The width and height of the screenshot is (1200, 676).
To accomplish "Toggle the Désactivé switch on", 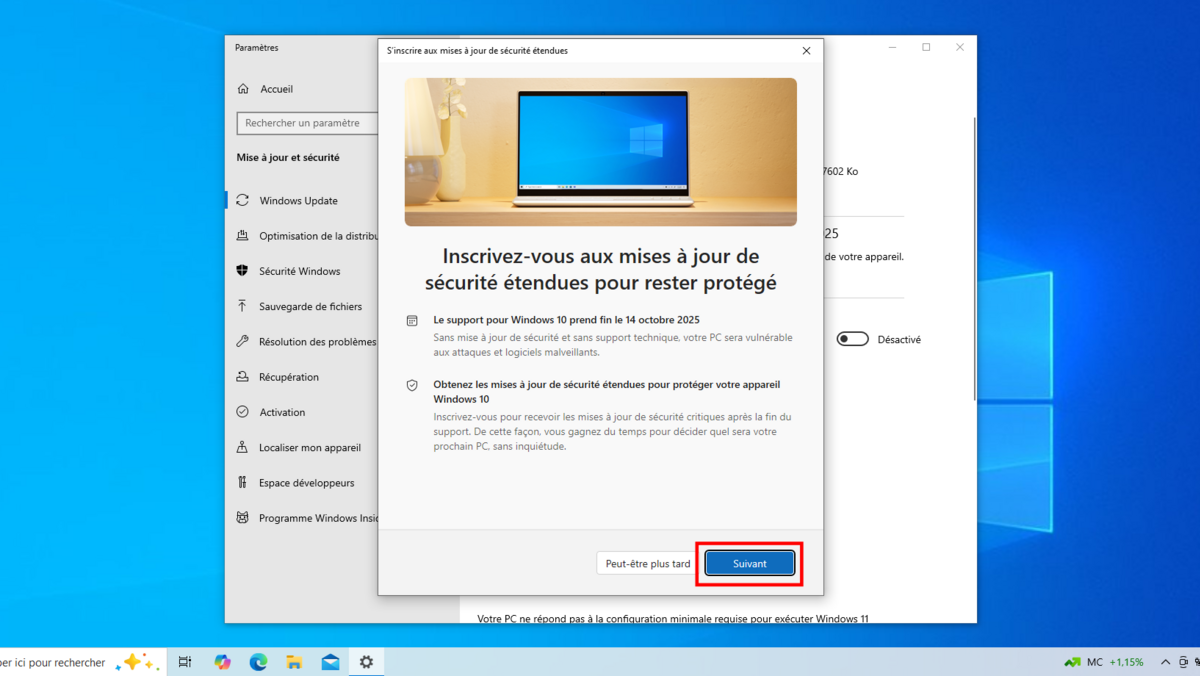I will click(852, 339).
